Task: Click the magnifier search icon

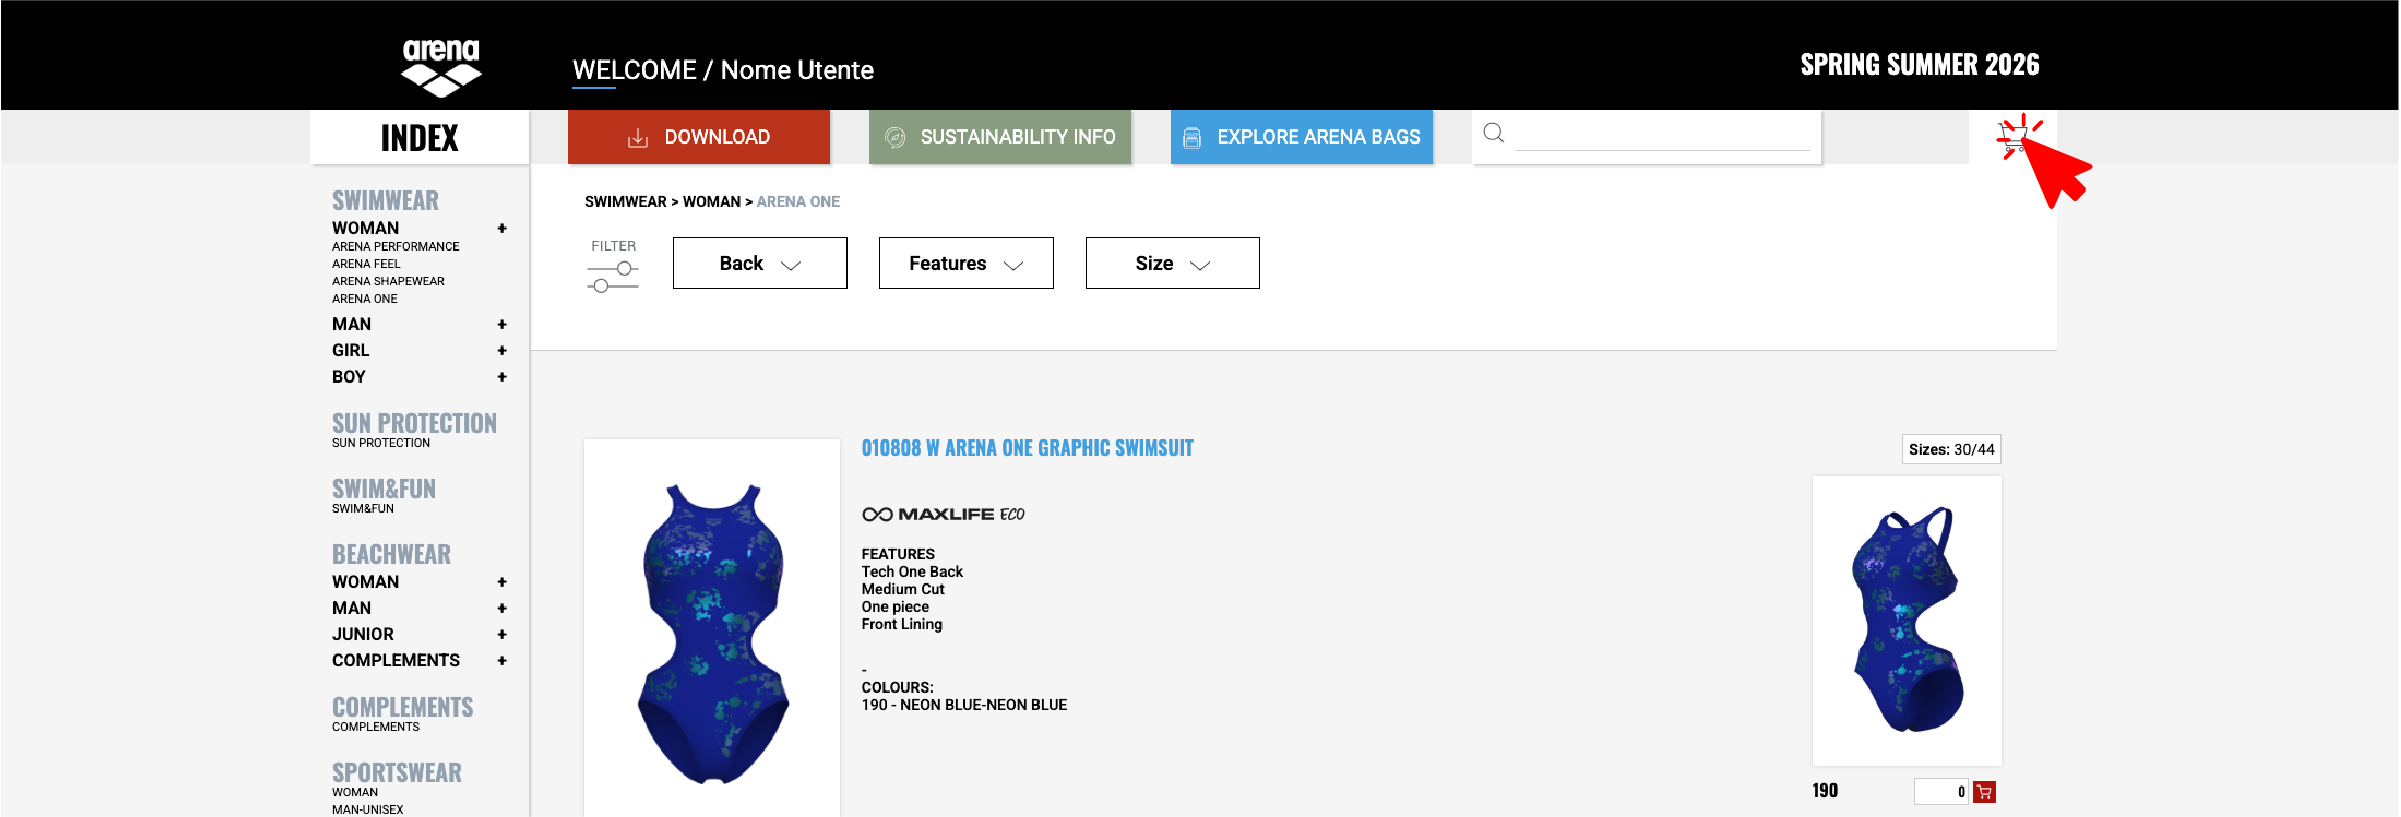Action: point(1493,133)
